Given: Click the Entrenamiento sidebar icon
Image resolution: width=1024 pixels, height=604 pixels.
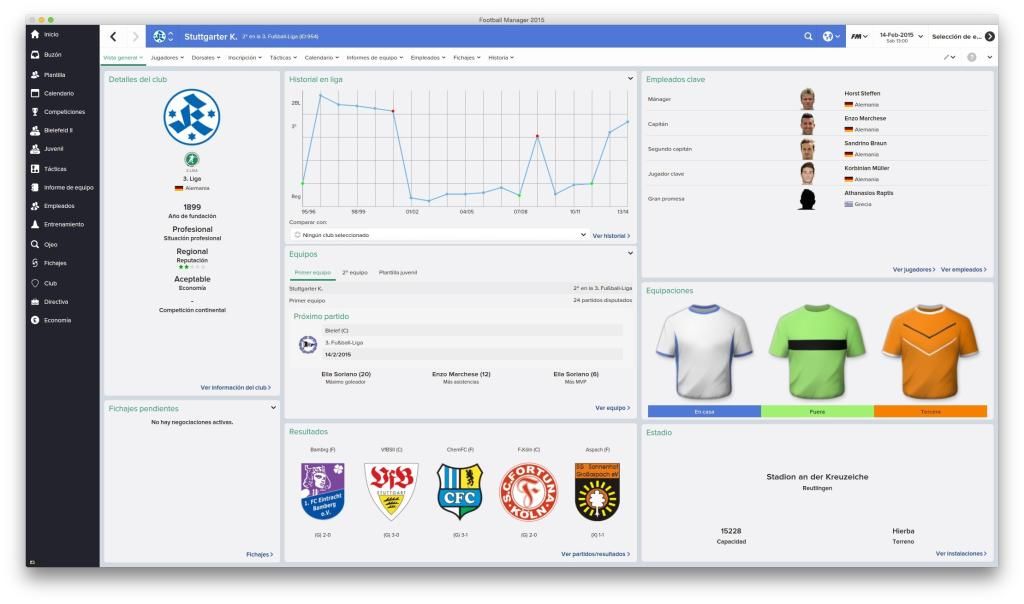Looking at the screenshot, I should [35, 225].
